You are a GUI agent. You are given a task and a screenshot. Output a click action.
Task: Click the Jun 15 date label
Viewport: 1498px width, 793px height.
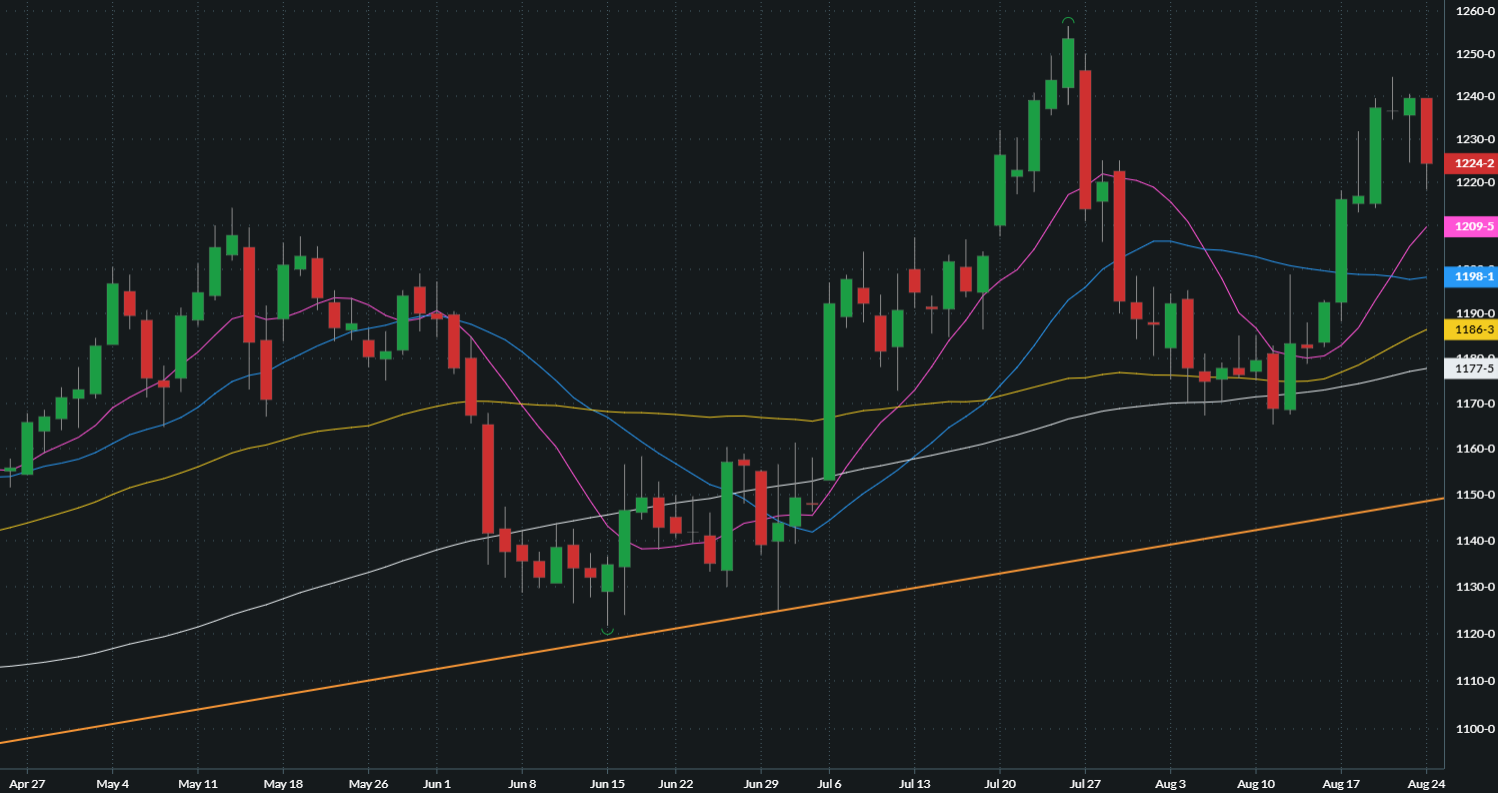click(607, 783)
